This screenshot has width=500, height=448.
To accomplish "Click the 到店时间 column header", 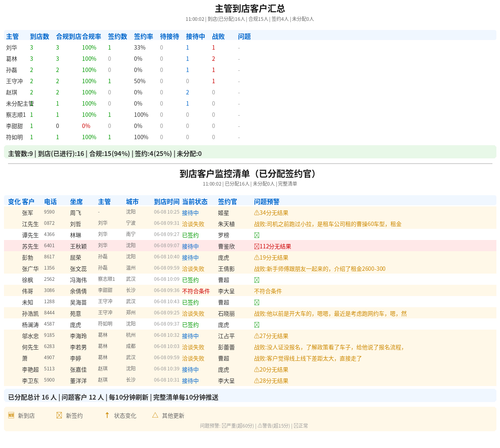I will point(167,202).
